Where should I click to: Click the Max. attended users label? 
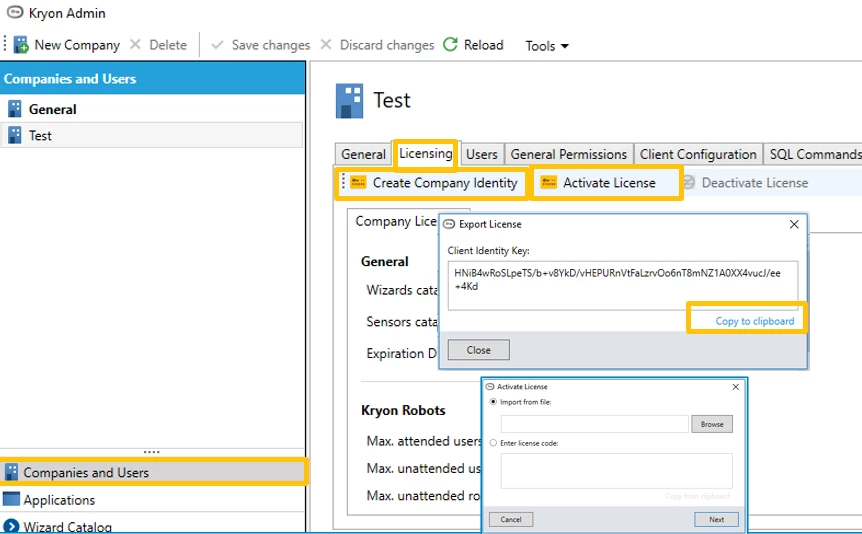pos(423,441)
